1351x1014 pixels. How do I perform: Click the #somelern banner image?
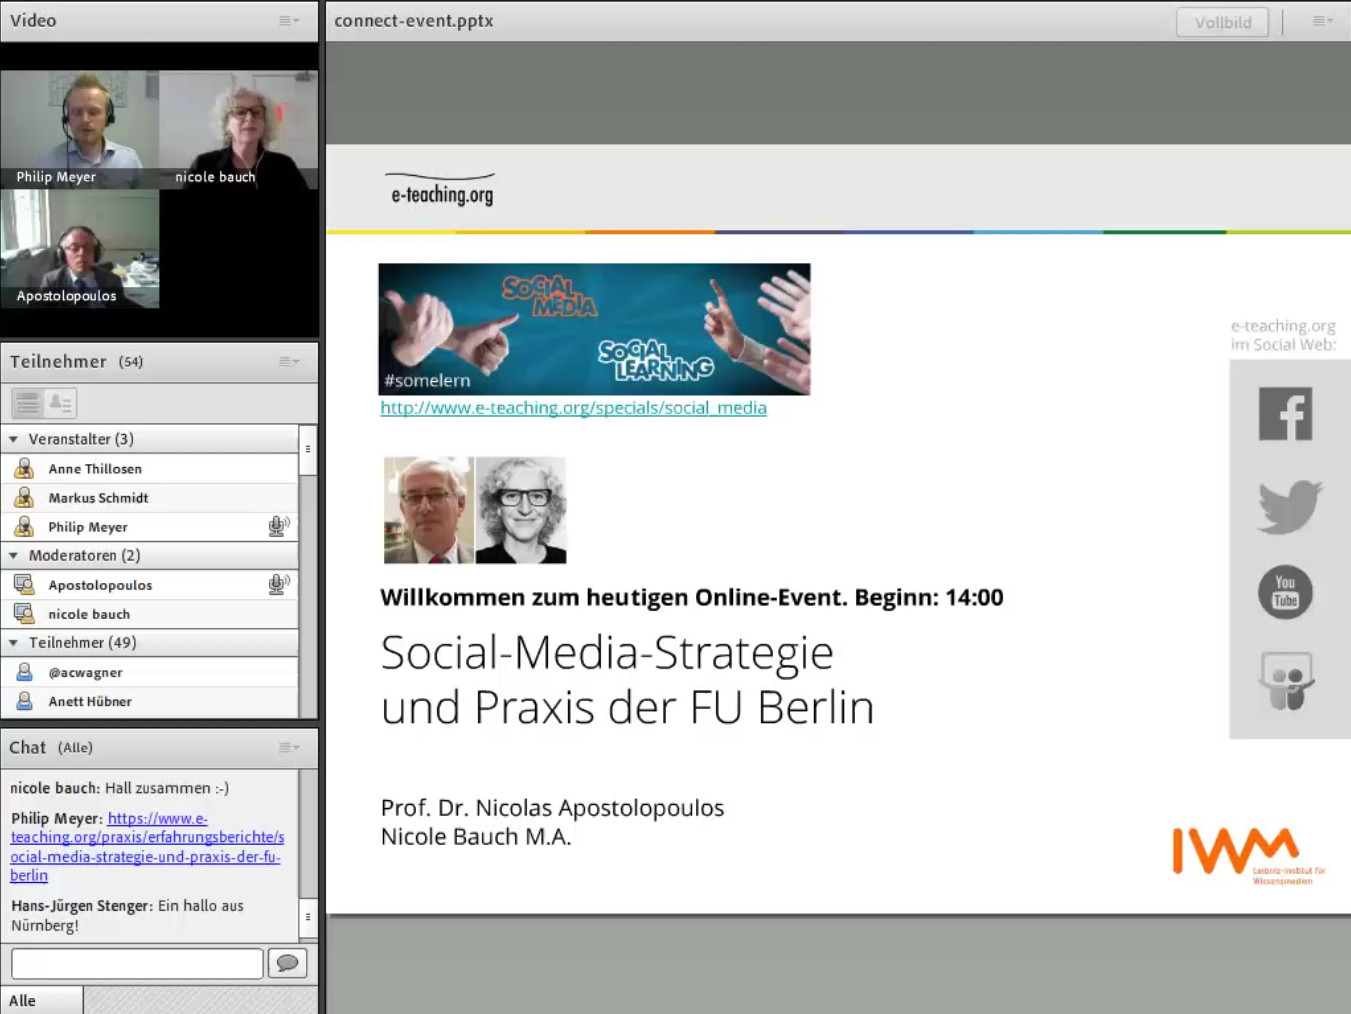[594, 329]
